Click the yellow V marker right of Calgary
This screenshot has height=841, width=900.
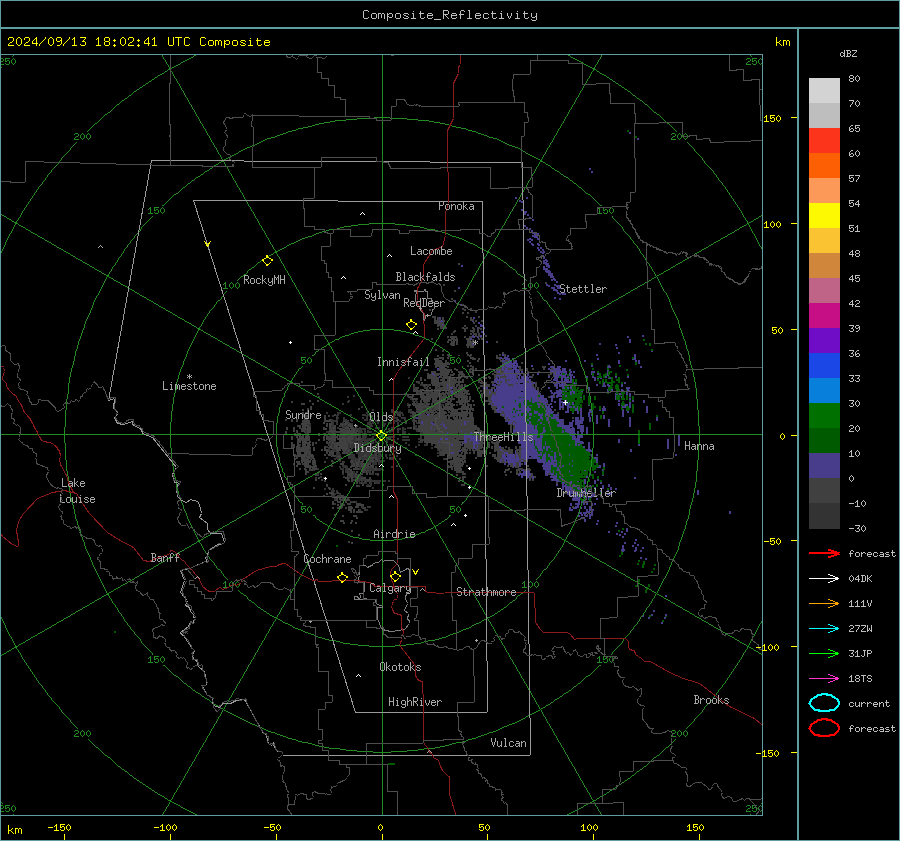(416, 572)
